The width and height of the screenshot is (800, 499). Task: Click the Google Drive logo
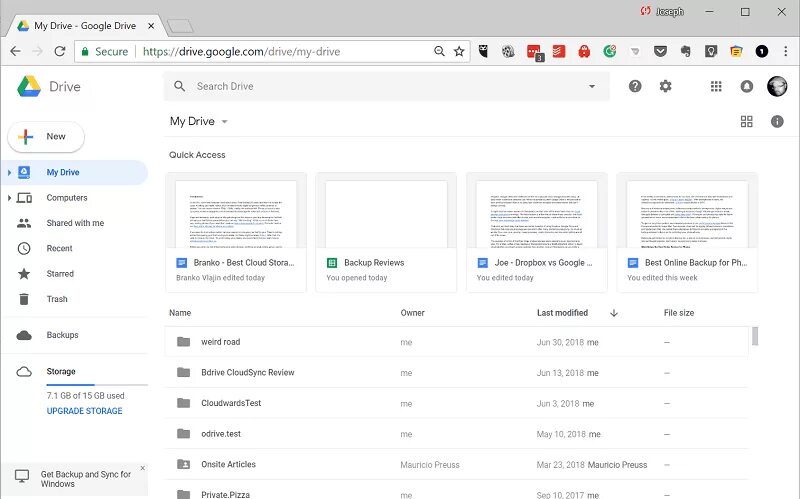point(29,86)
